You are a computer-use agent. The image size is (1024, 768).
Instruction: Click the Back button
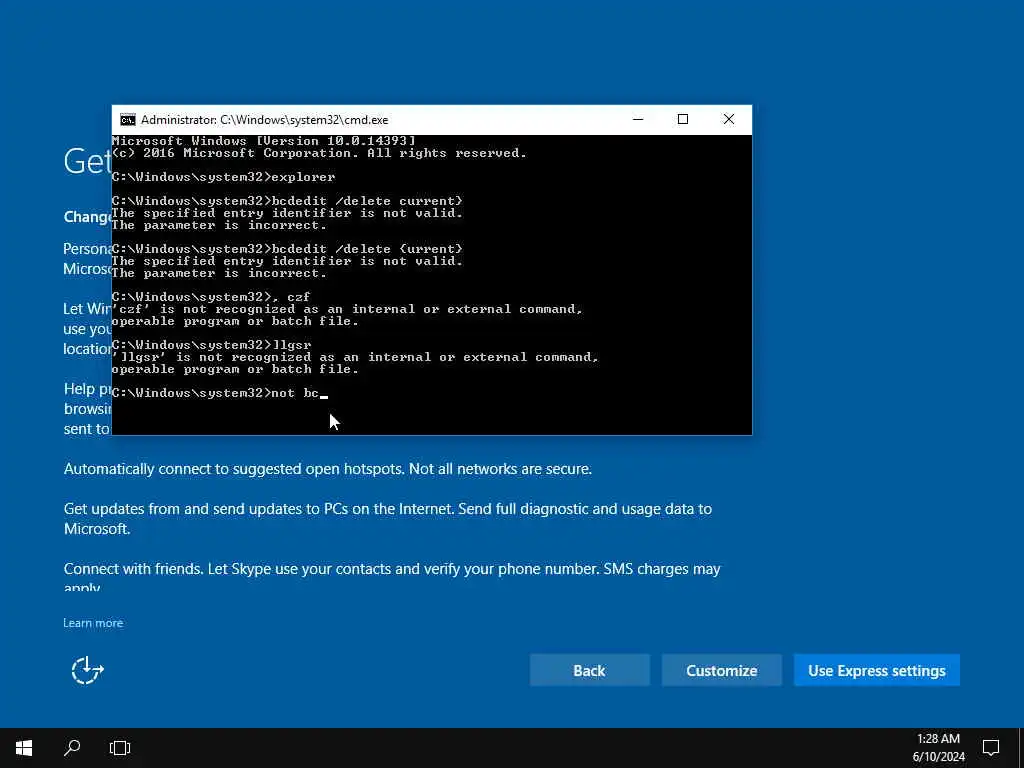[x=590, y=671]
